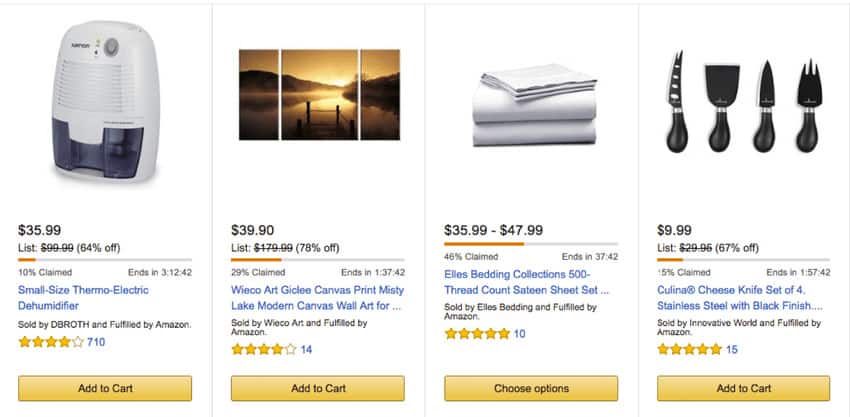Open the cheese knife set image
Viewport: 850px width, 417px height.
(744, 102)
